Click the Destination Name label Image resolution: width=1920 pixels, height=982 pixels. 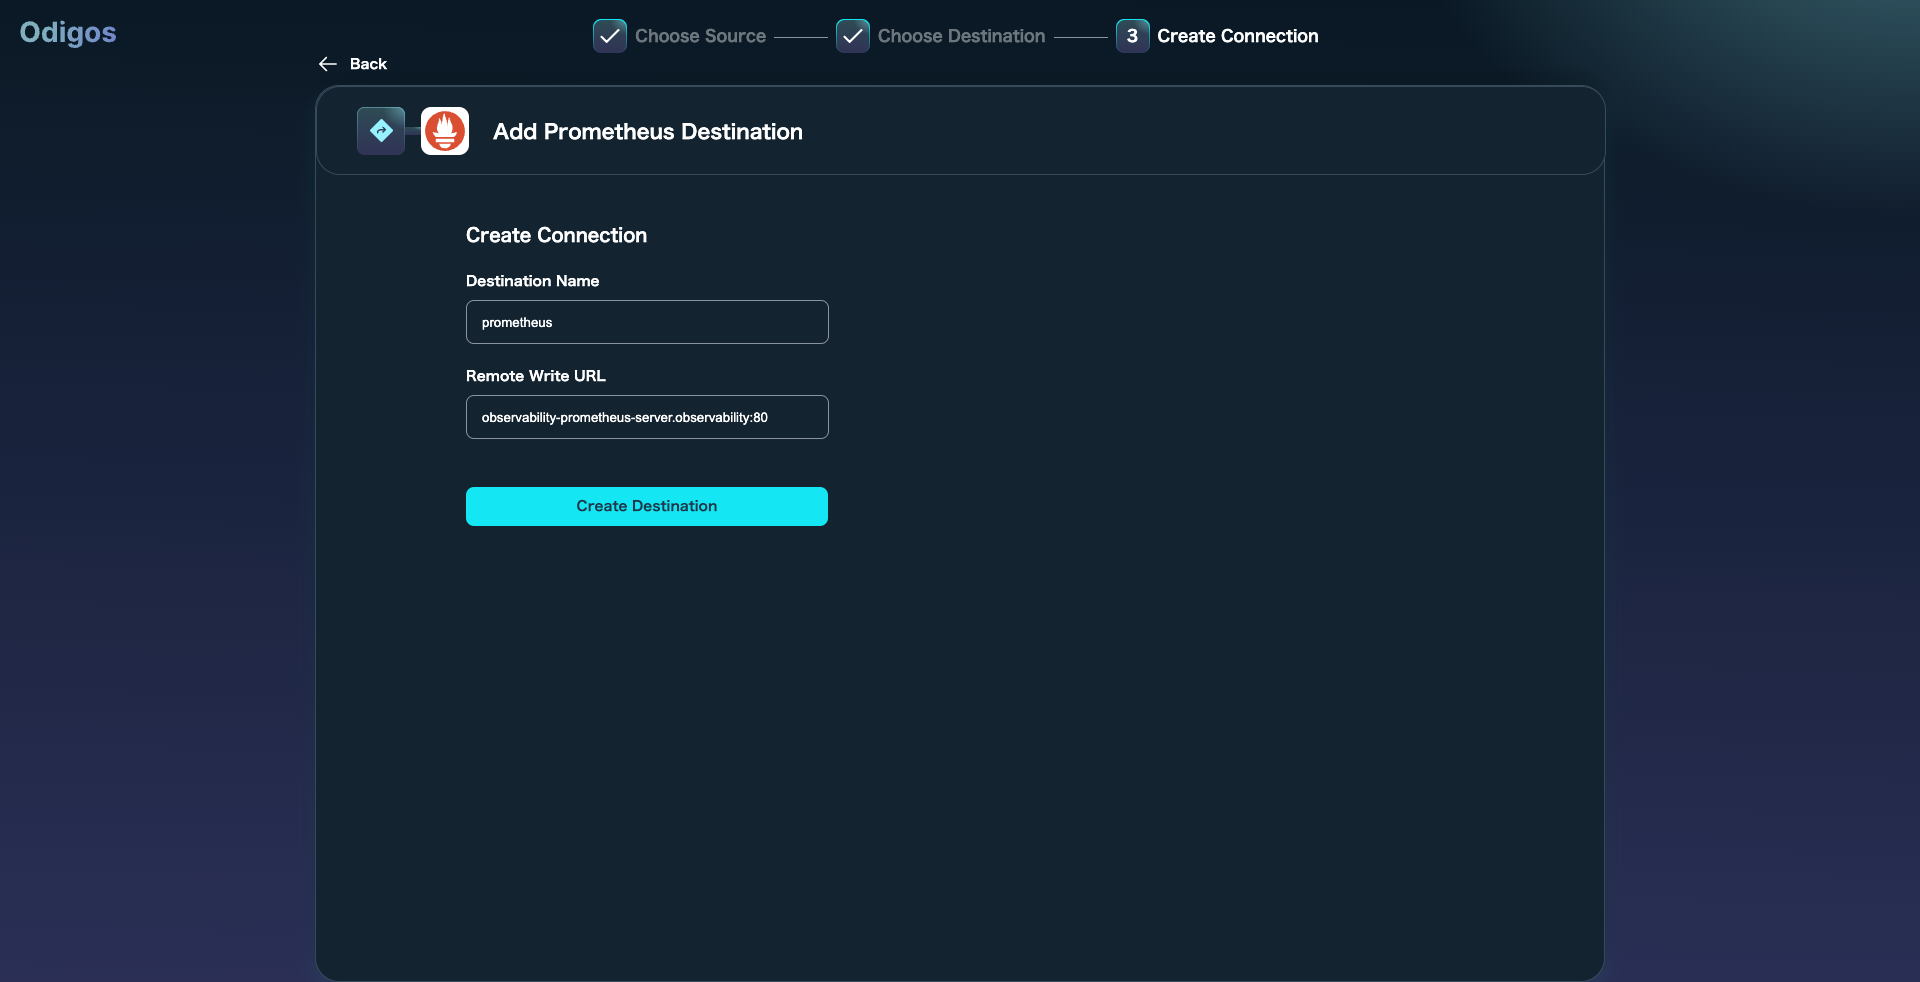pyautogui.click(x=532, y=281)
